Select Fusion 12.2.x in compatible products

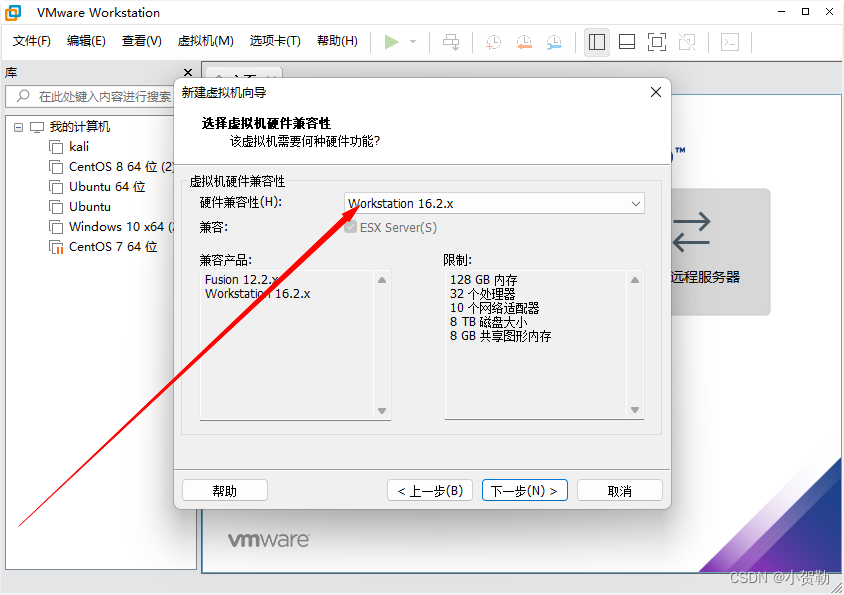242,279
